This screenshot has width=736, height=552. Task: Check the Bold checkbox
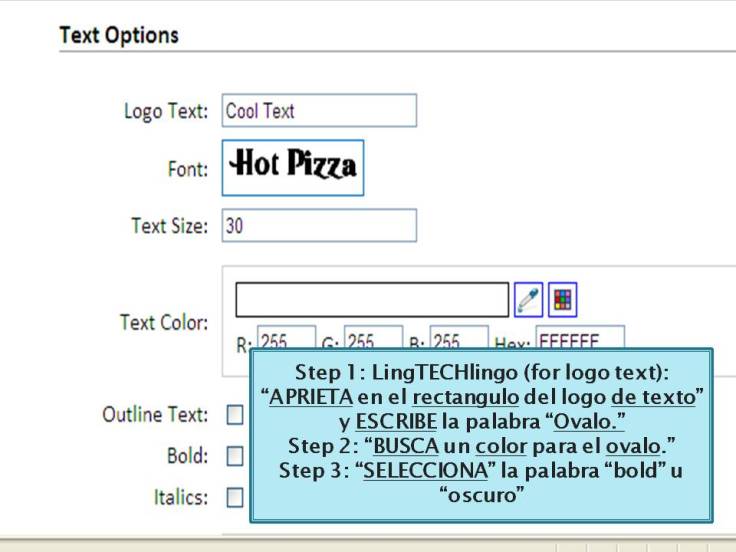point(235,456)
